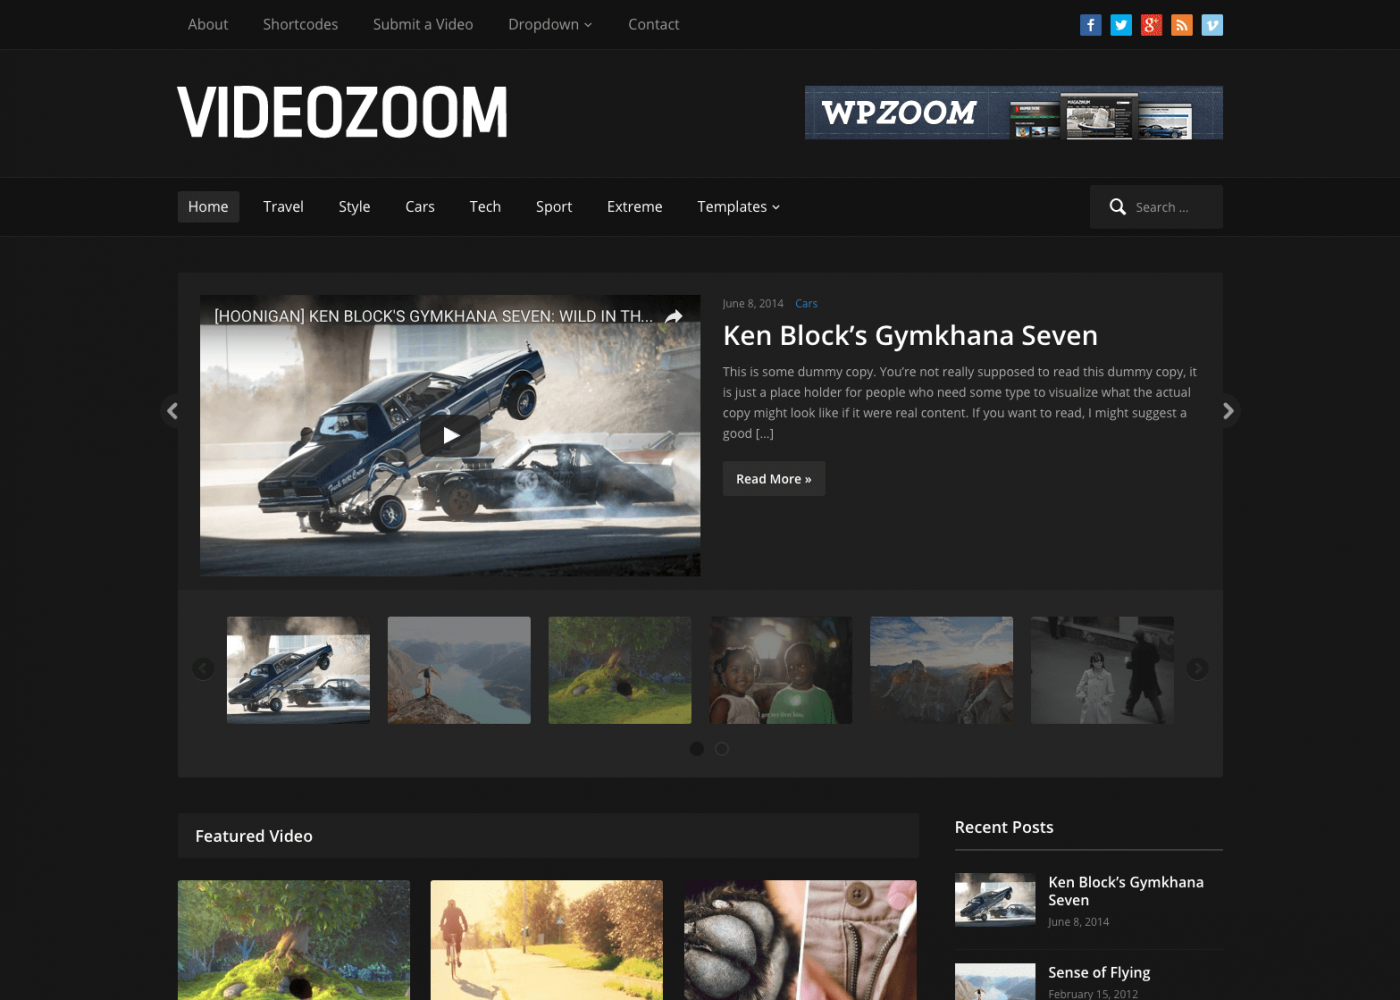Click the Twitter icon in the header
Image resolution: width=1400 pixels, height=1000 pixels.
tap(1120, 24)
